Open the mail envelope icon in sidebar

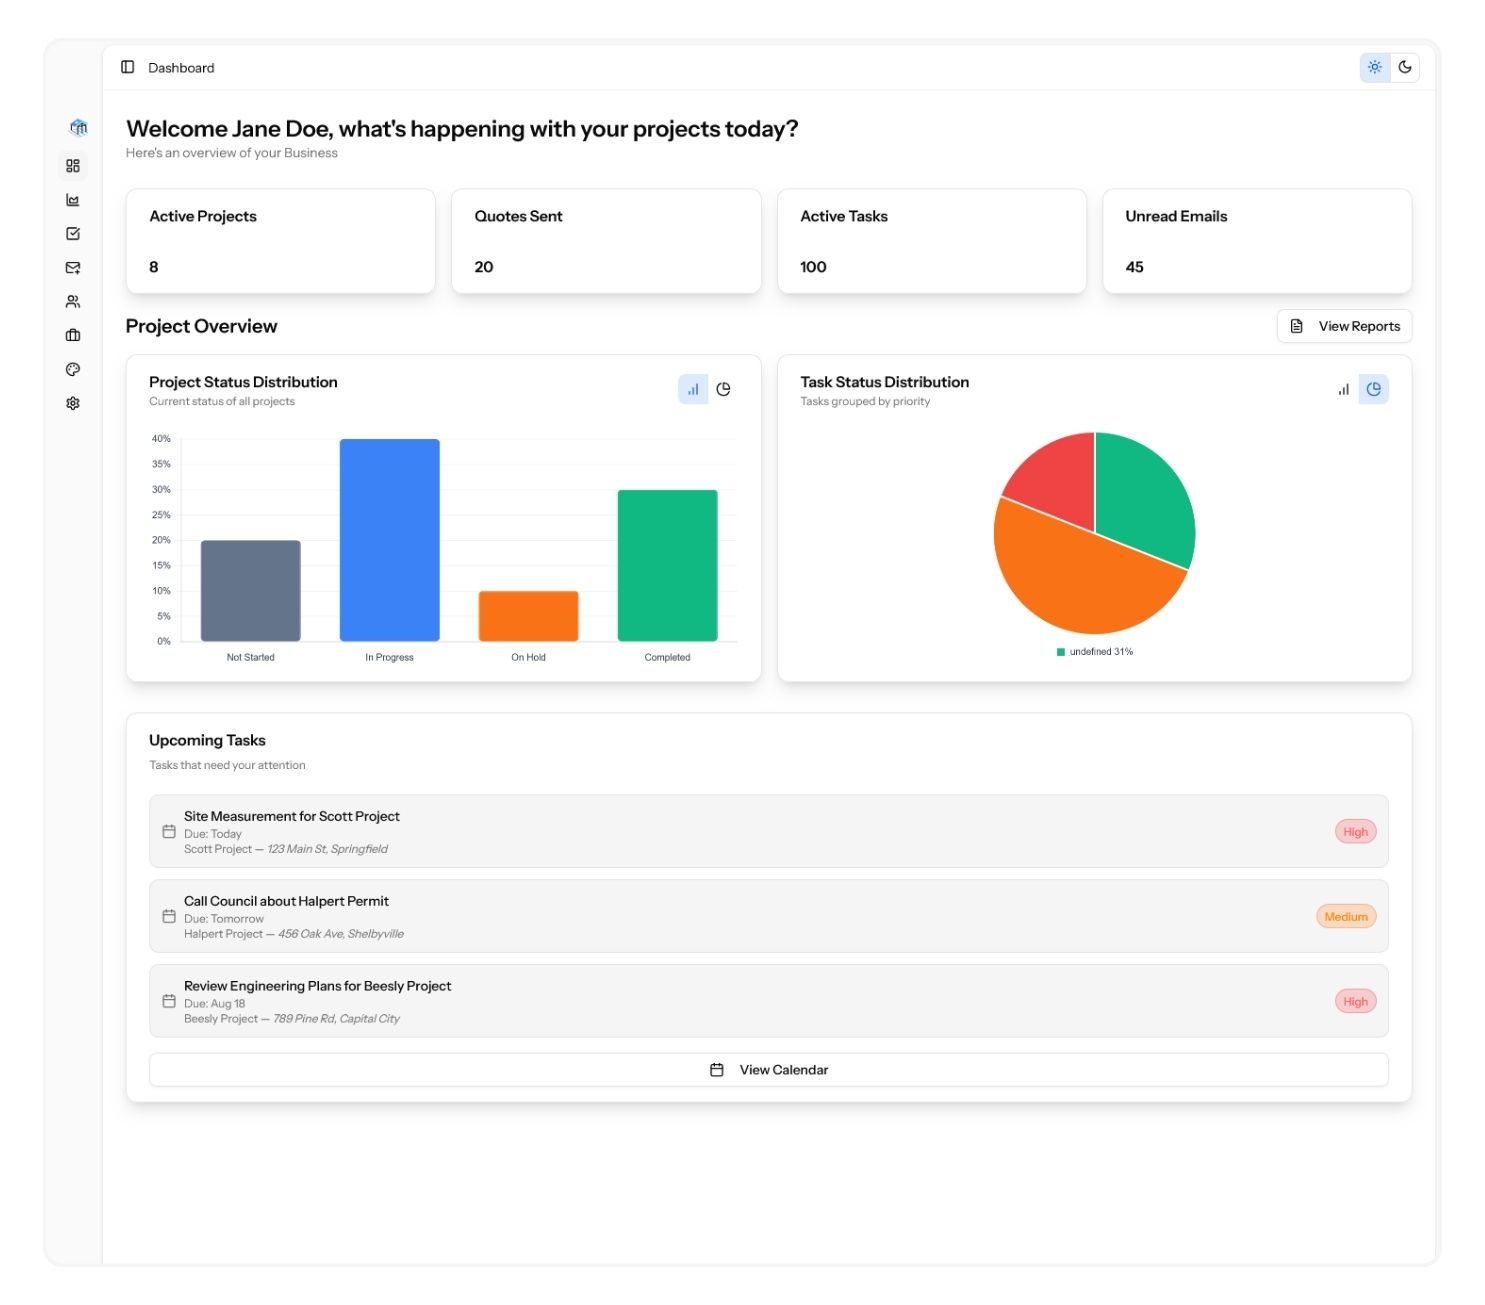tap(73, 268)
